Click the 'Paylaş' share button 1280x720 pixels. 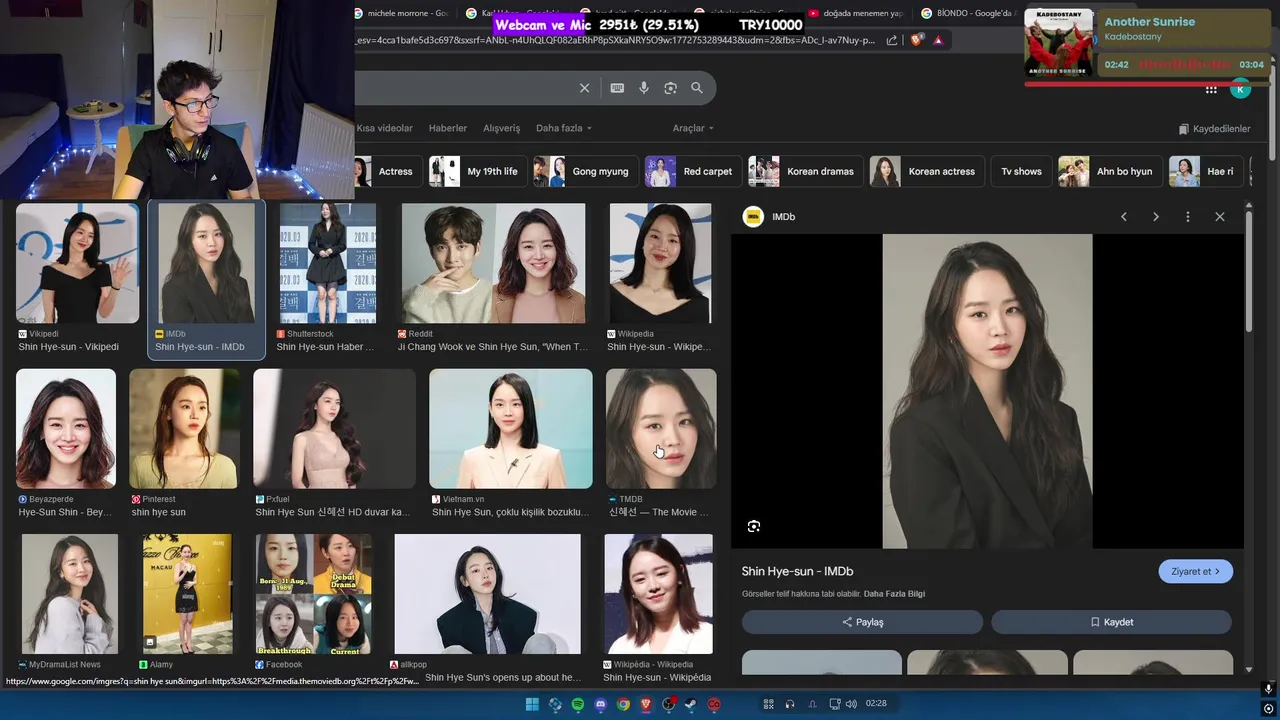pos(862,622)
